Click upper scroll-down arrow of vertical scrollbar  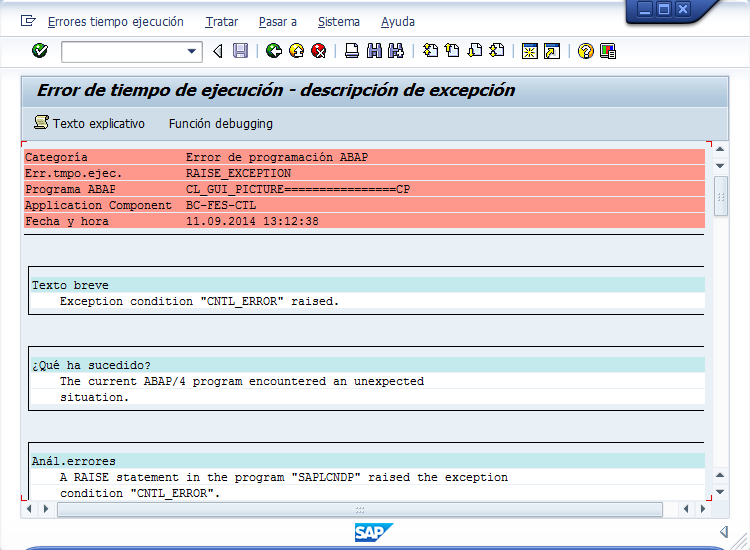pyautogui.click(x=720, y=166)
